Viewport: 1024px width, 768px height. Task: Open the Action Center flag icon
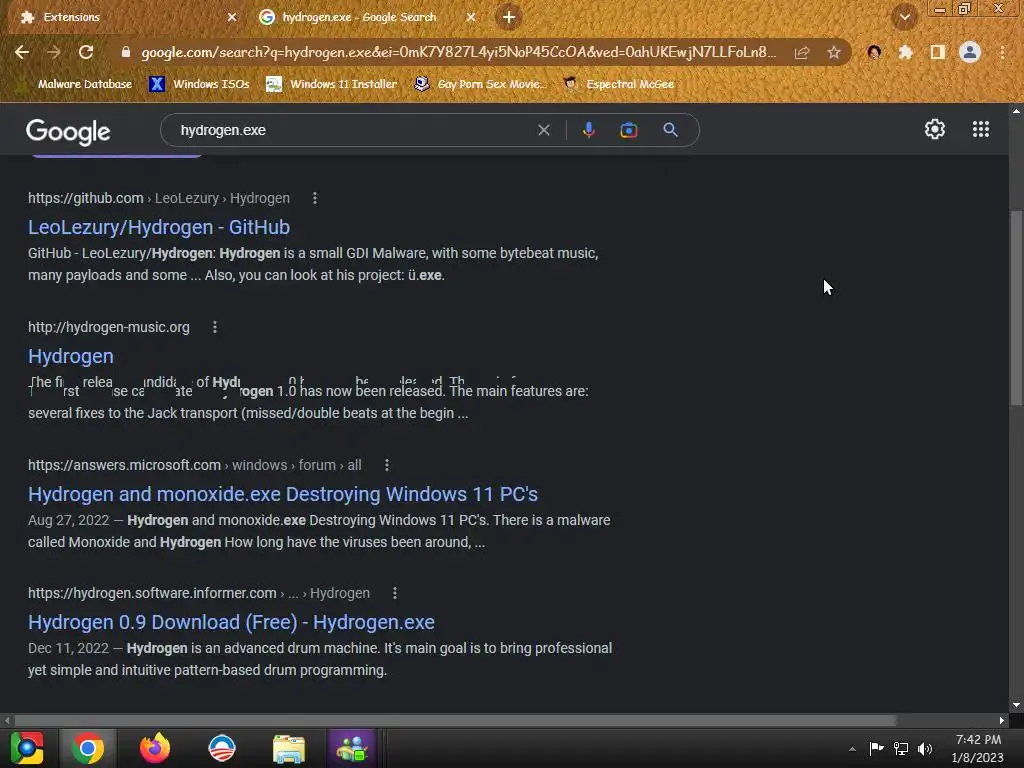tap(876, 748)
